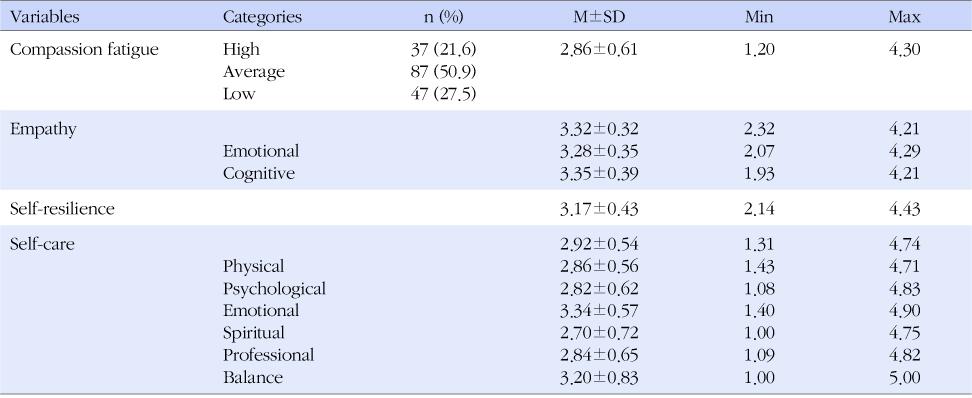Viewport: 972px width, 398px height.
Task: Click the Psychological self-care category
Action: point(275,289)
